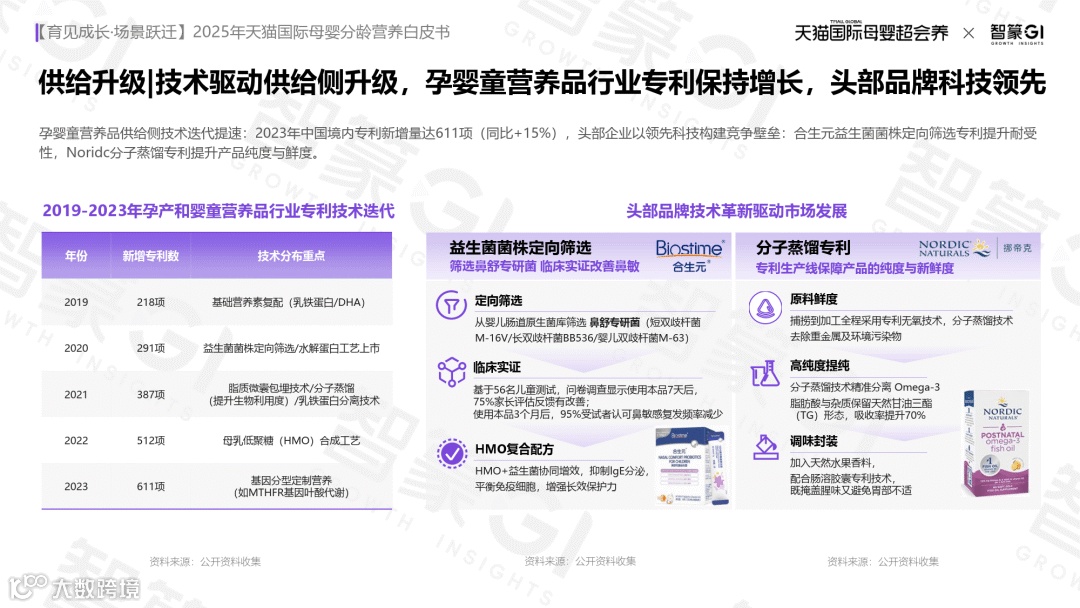Image resolution: width=1080 pixels, height=608 pixels.
Task: Click 益生菌菌株定向筛选/水解蛋白工艺上市 cell
Action: click(291, 348)
